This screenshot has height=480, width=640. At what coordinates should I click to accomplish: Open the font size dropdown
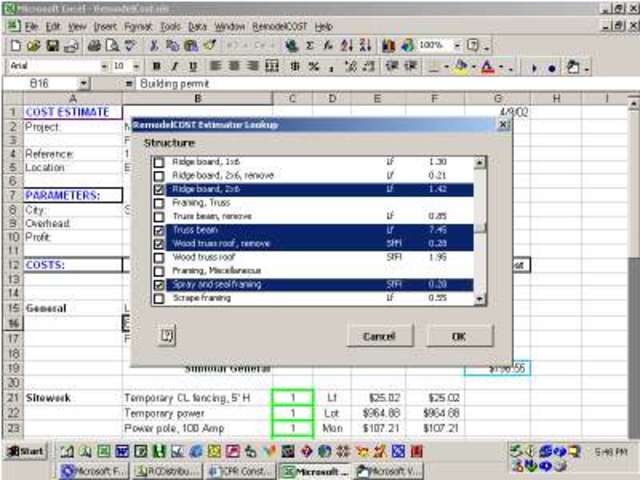click(136, 66)
